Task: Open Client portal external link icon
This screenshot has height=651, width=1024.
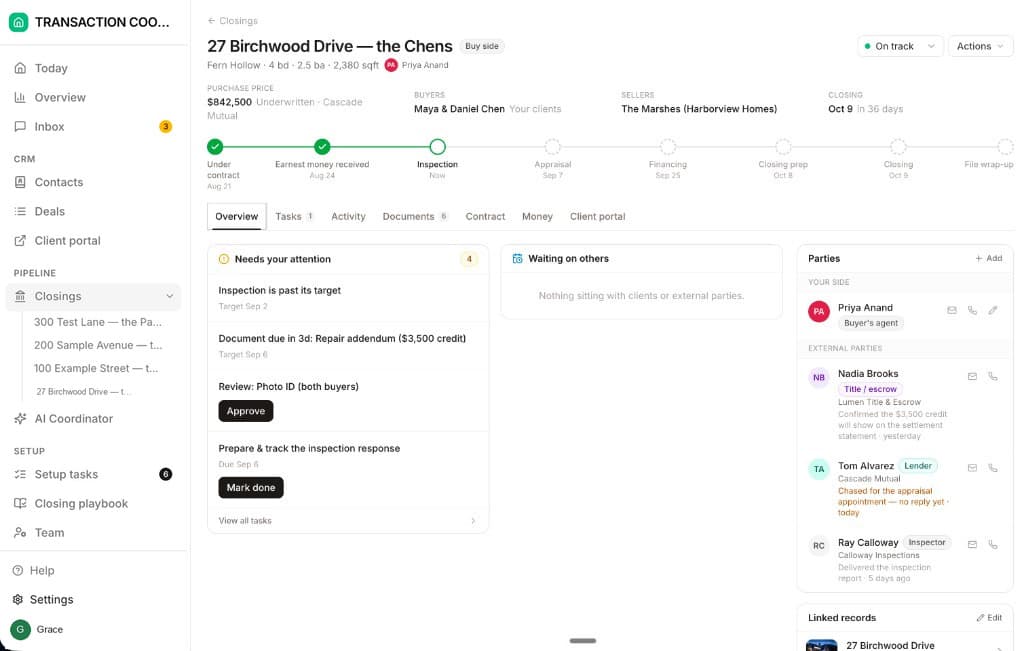Action: pyautogui.click(x=20, y=240)
